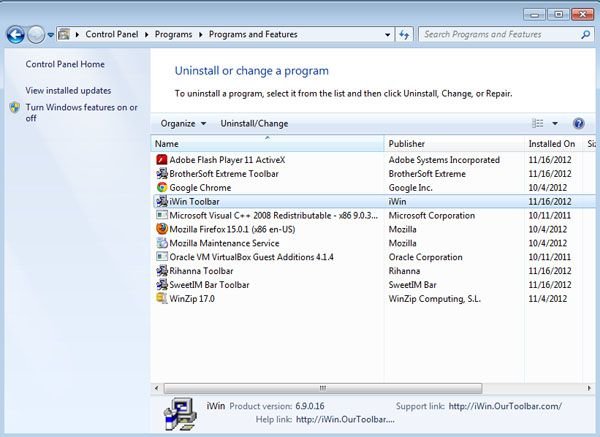Sort list by Publisher column header
This screenshot has height=437, width=600.
[454, 143]
